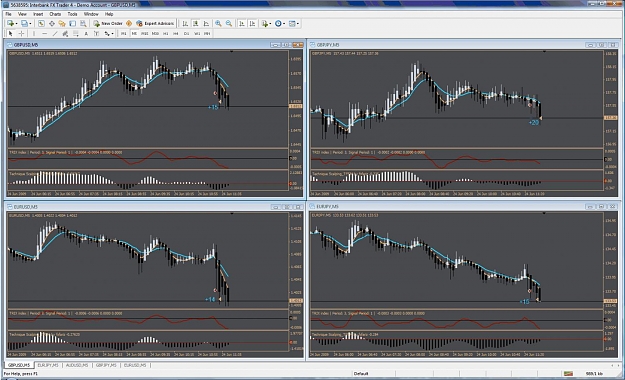Expand the Indicators dropdown arrow
This screenshot has width=625, height=380.
(270, 24)
